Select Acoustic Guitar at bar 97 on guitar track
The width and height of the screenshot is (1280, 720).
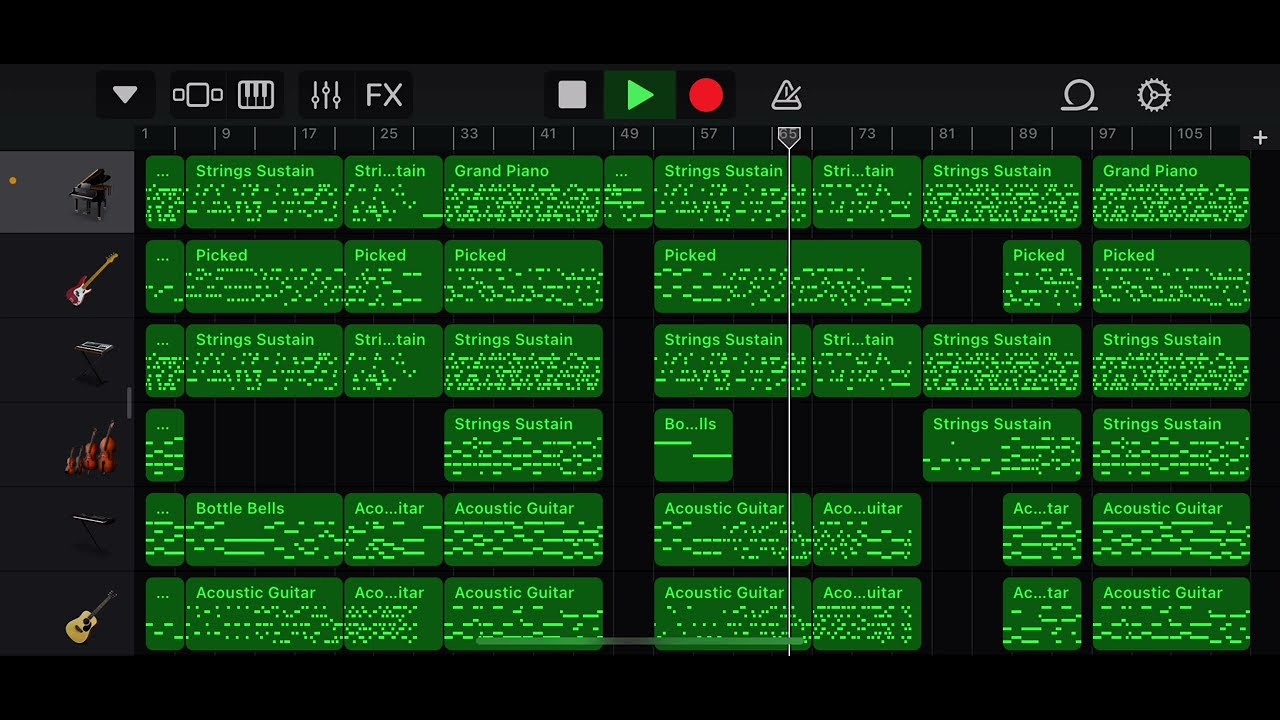pyautogui.click(x=1171, y=614)
